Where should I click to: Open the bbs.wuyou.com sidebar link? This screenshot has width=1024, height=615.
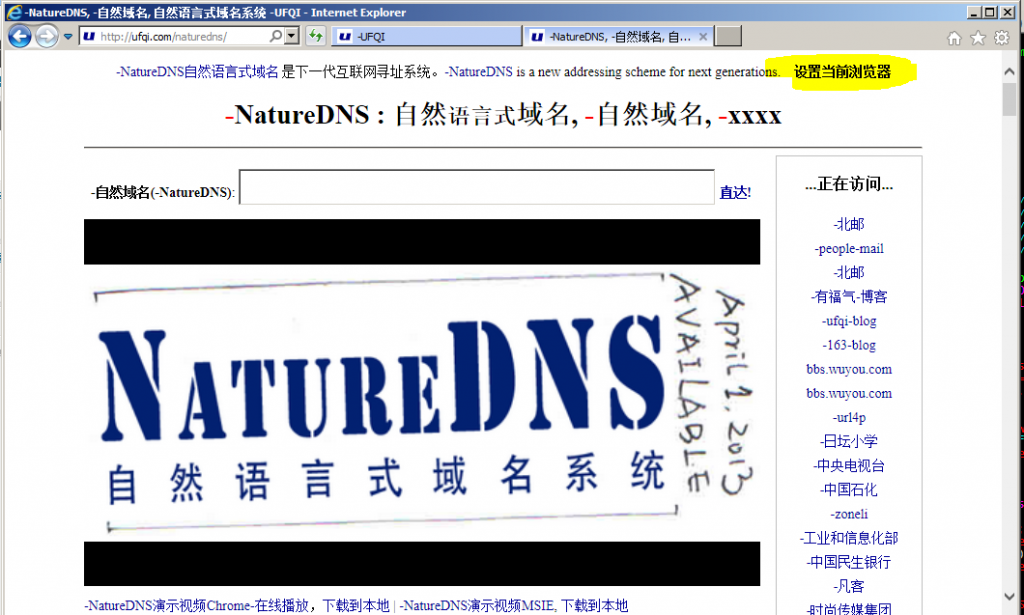[x=848, y=369]
